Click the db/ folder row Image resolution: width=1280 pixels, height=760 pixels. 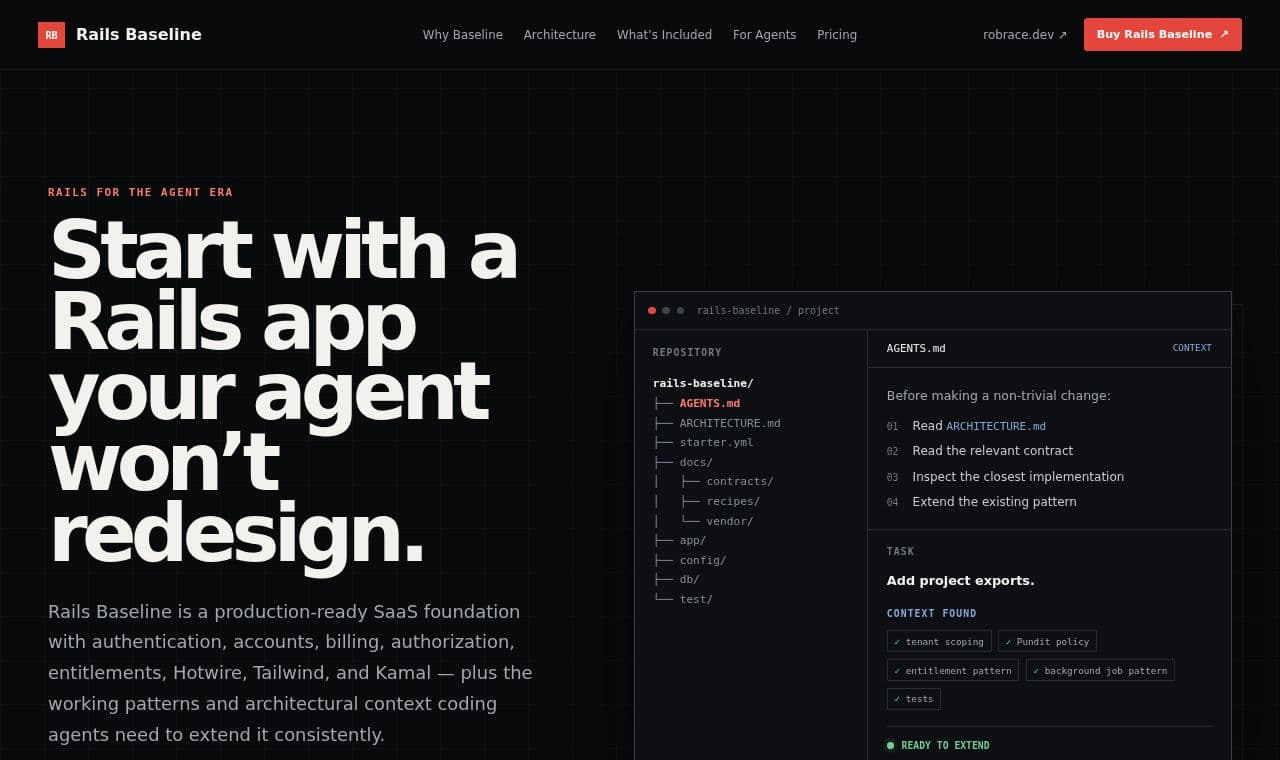pyautogui.click(x=689, y=579)
